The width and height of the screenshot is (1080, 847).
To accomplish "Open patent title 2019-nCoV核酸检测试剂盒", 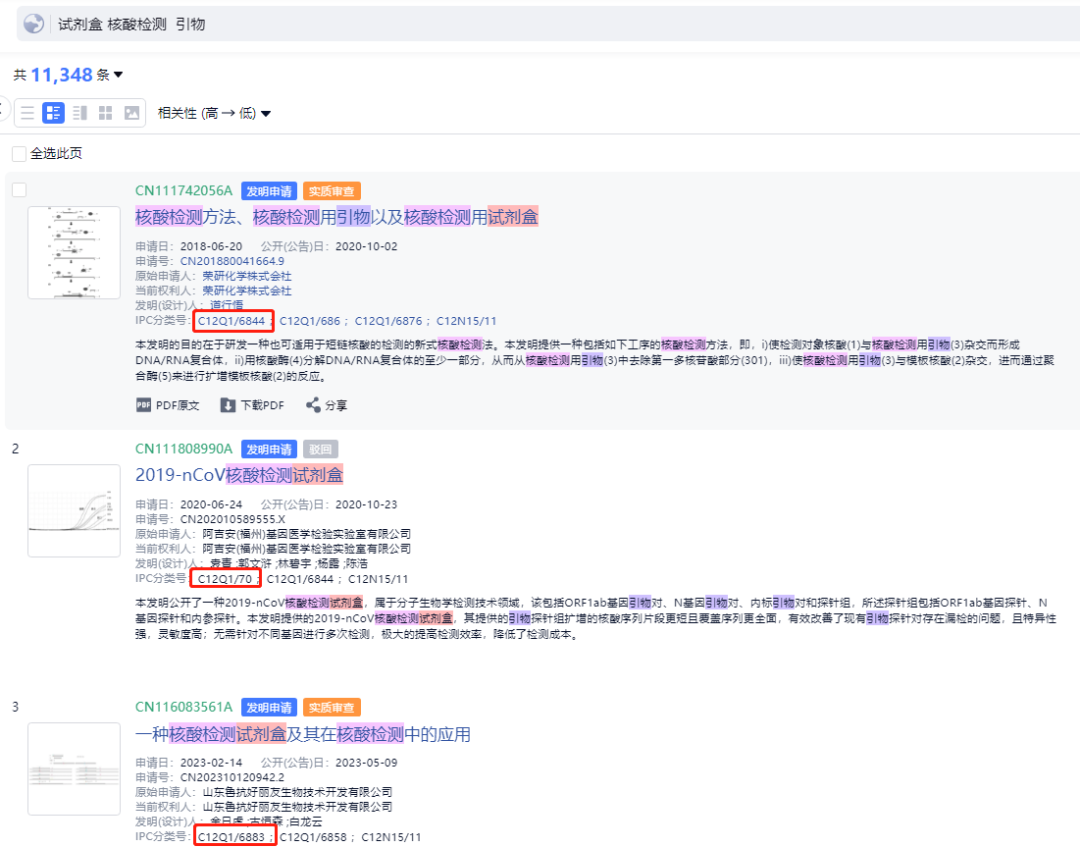I will coord(239,474).
